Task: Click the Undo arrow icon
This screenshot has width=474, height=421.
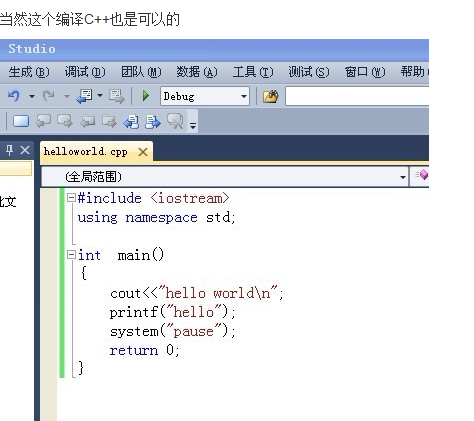Action: point(14,96)
